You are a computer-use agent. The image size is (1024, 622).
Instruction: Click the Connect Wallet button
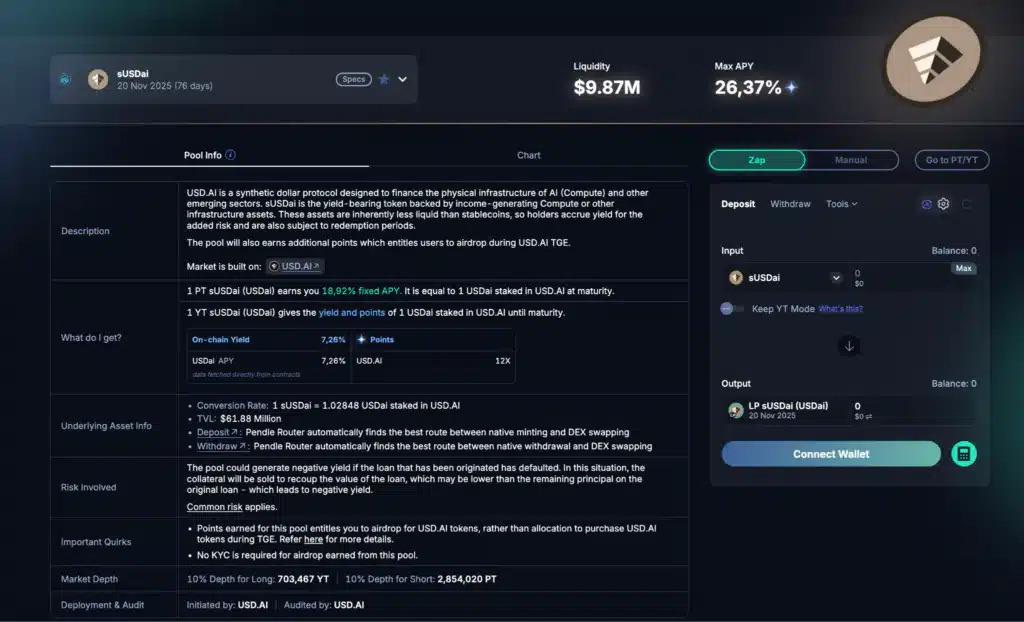click(x=830, y=453)
